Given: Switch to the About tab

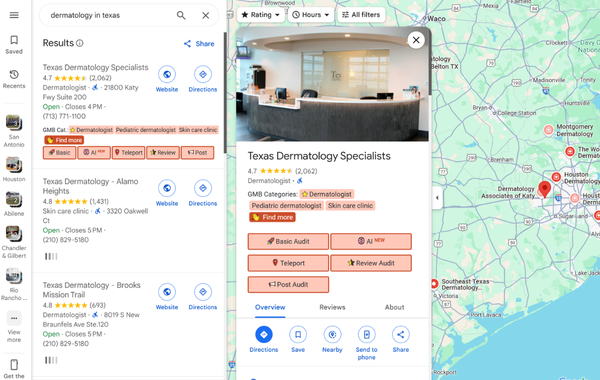Looking at the screenshot, I should click(x=395, y=307).
